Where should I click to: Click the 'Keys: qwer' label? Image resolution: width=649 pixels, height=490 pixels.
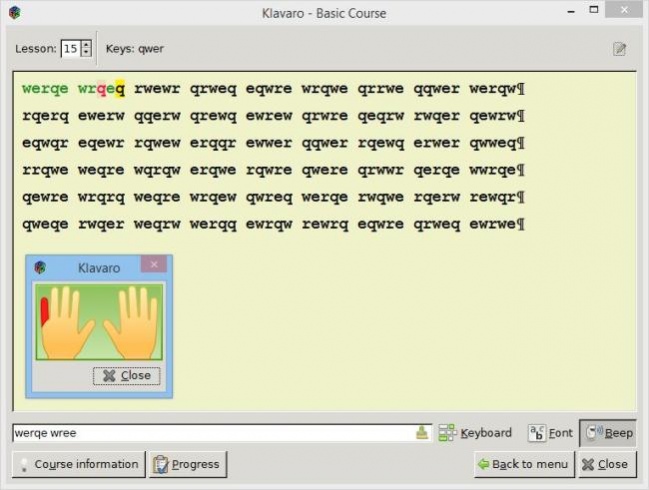(135, 49)
